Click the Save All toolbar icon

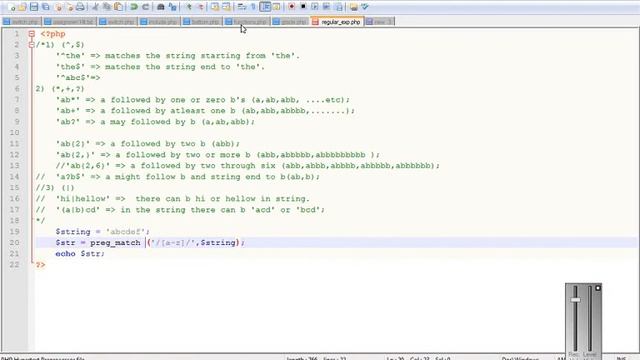click(46, 7)
